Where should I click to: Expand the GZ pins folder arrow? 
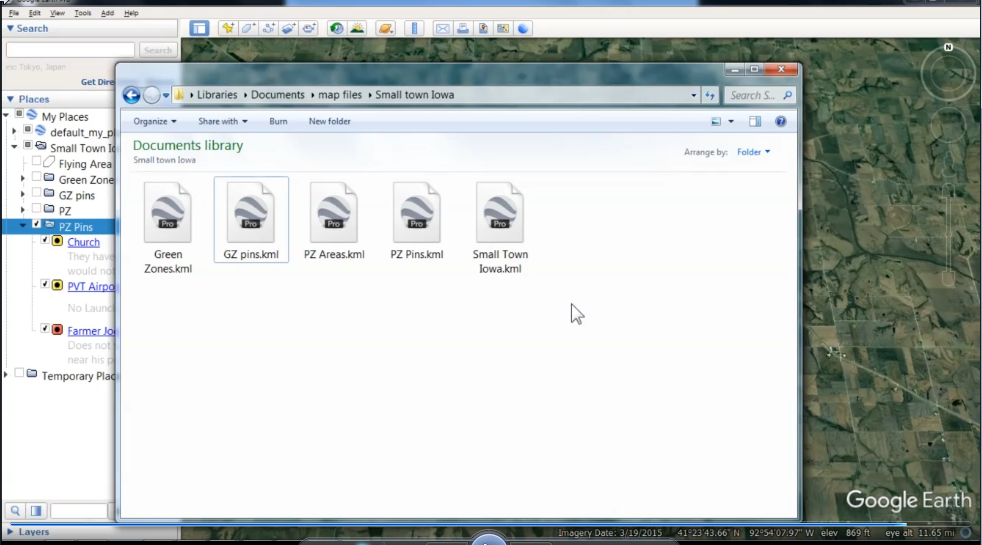coord(23,195)
